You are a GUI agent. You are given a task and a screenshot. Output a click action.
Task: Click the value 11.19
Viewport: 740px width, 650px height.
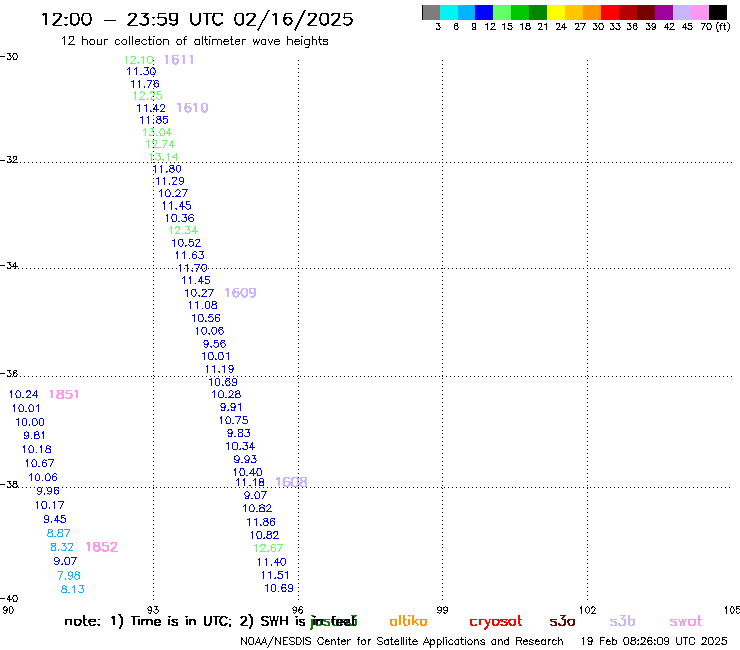click(219, 369)
